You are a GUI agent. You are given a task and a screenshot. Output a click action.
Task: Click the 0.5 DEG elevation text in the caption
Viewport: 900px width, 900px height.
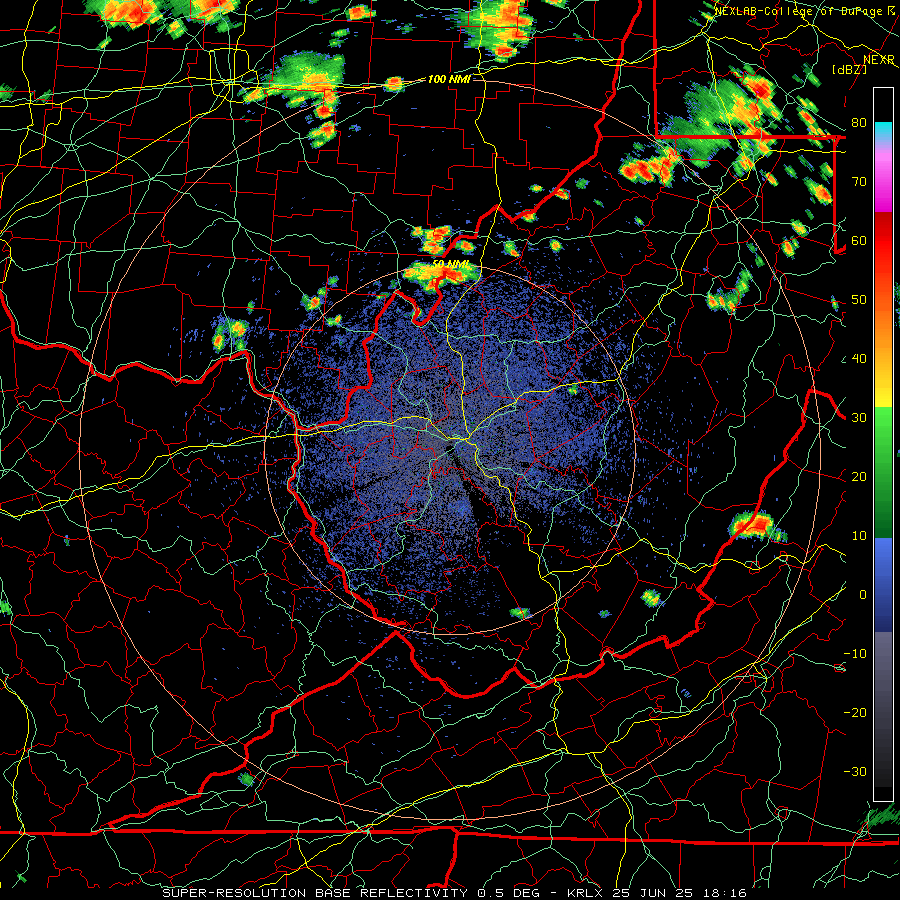click(x=511, y=893)
